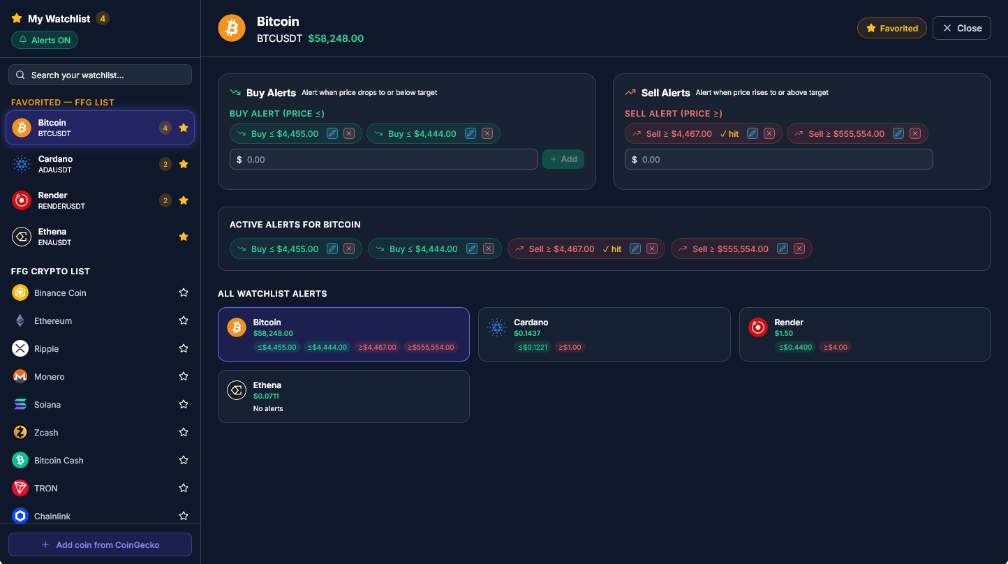
Task: Unfavorite Render using its sidebar star
Action: (183, 201)
